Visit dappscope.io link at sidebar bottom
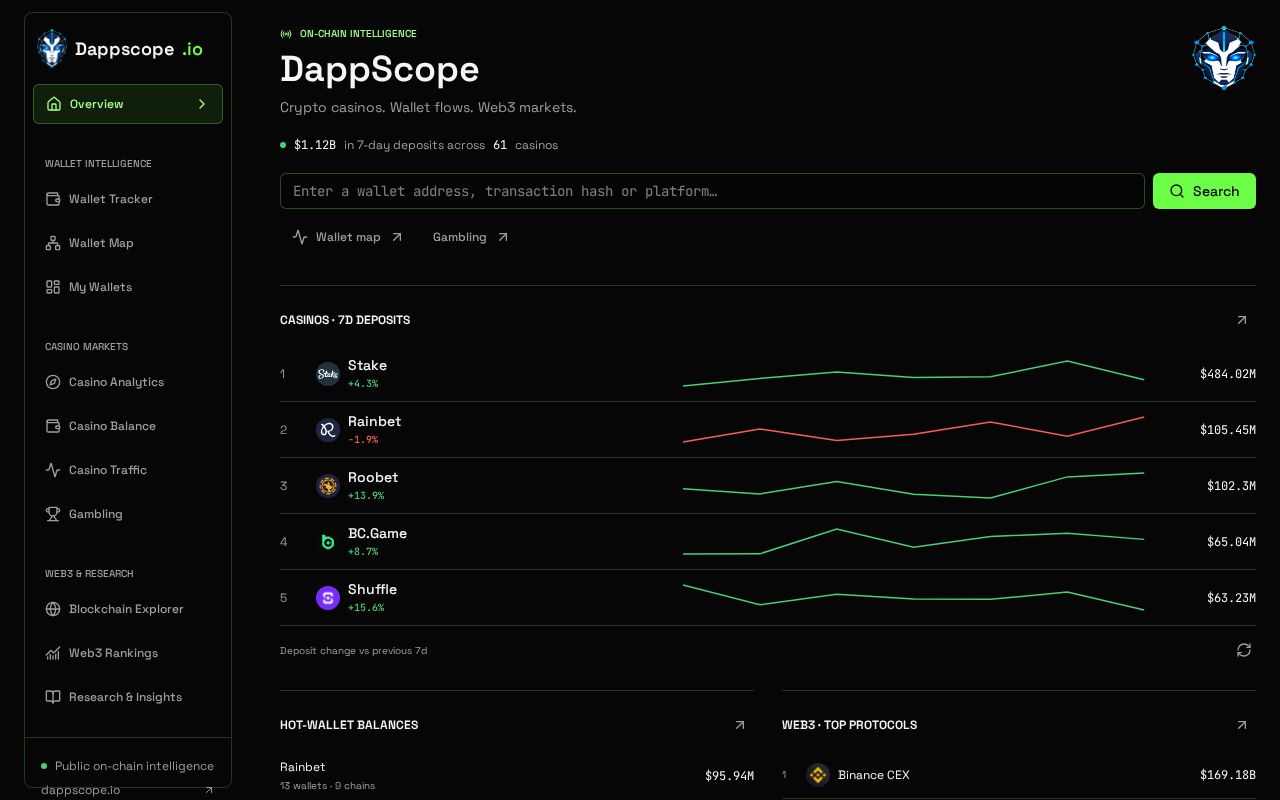1280x800 pixels. pyautogui.click(x=128, y=790)
